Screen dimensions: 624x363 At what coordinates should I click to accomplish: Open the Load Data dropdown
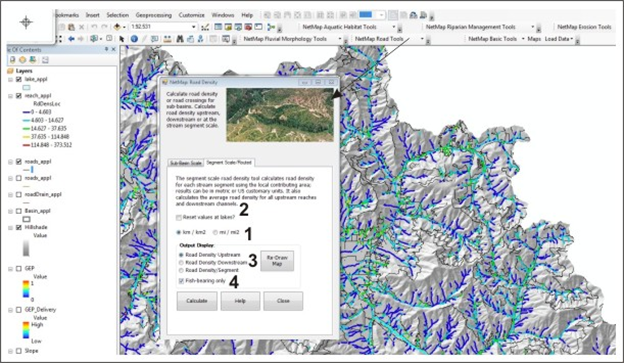click(x=559, y=39)
